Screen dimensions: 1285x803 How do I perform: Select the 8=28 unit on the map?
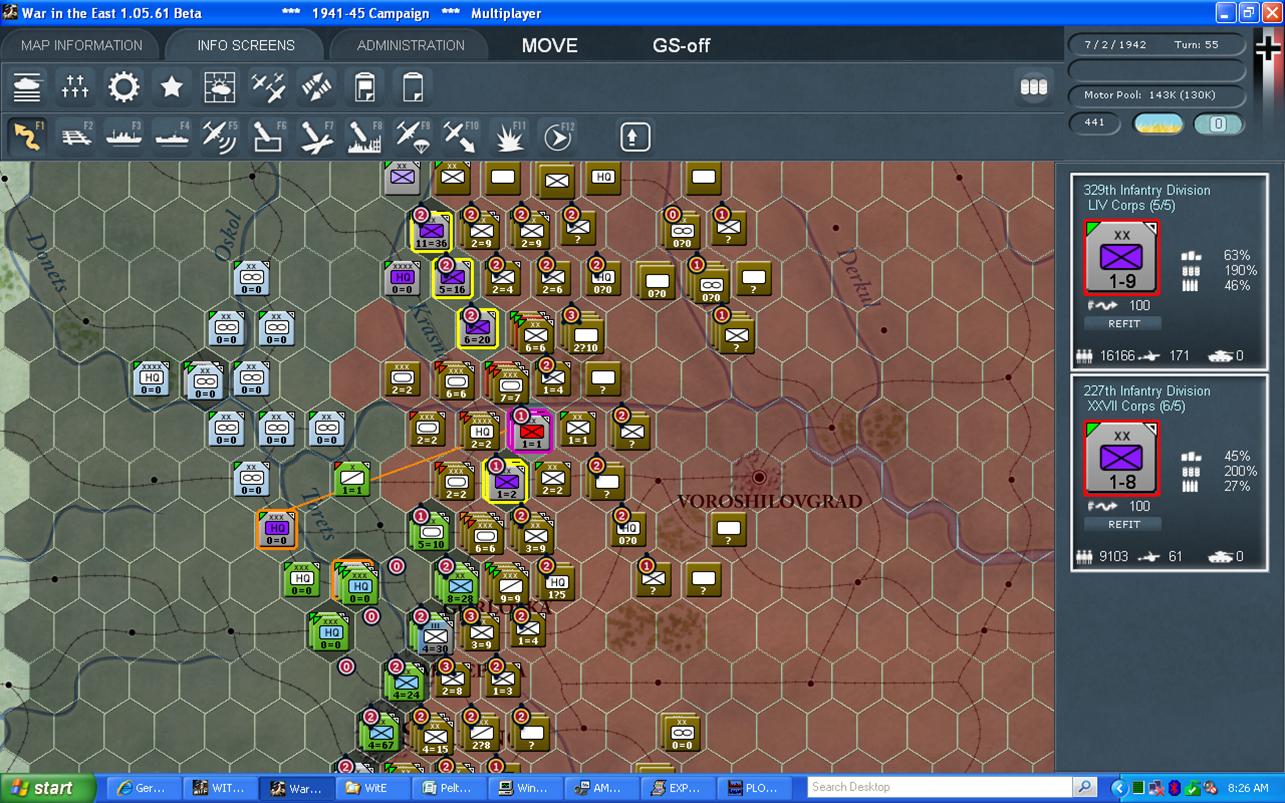click(459, 584)
